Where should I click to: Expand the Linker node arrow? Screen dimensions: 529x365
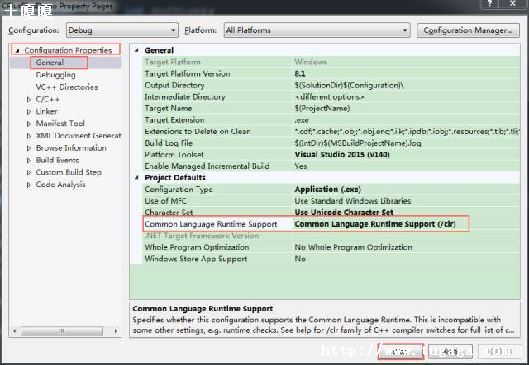pos(29,111)
